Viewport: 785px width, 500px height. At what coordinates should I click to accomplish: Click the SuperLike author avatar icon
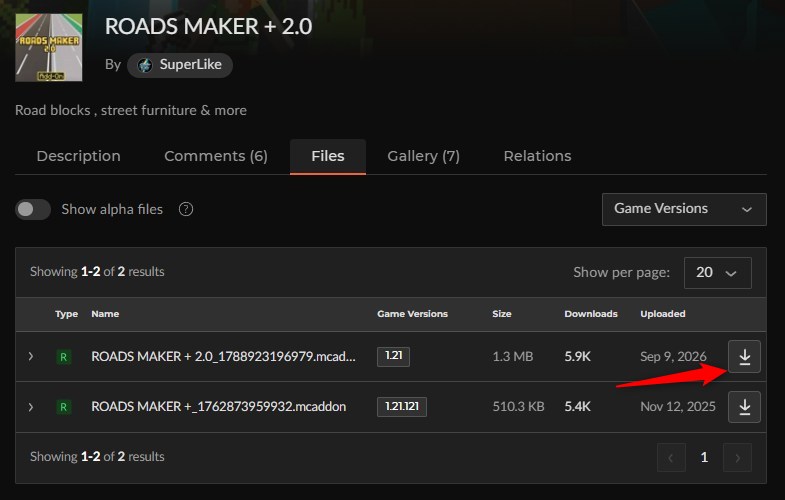point(145,65)
